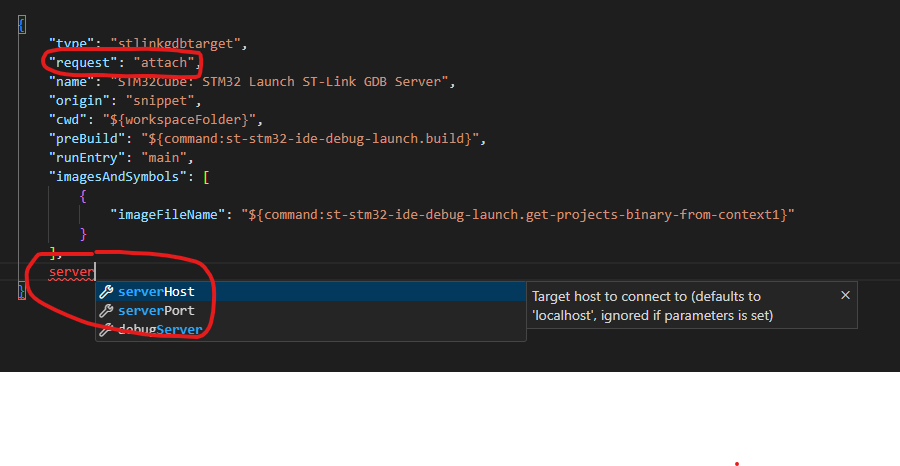Image resolution: width=900 pixels, height=466 pixels.
Task: Click the wrench icon beside debugServer
Action: 107,330
